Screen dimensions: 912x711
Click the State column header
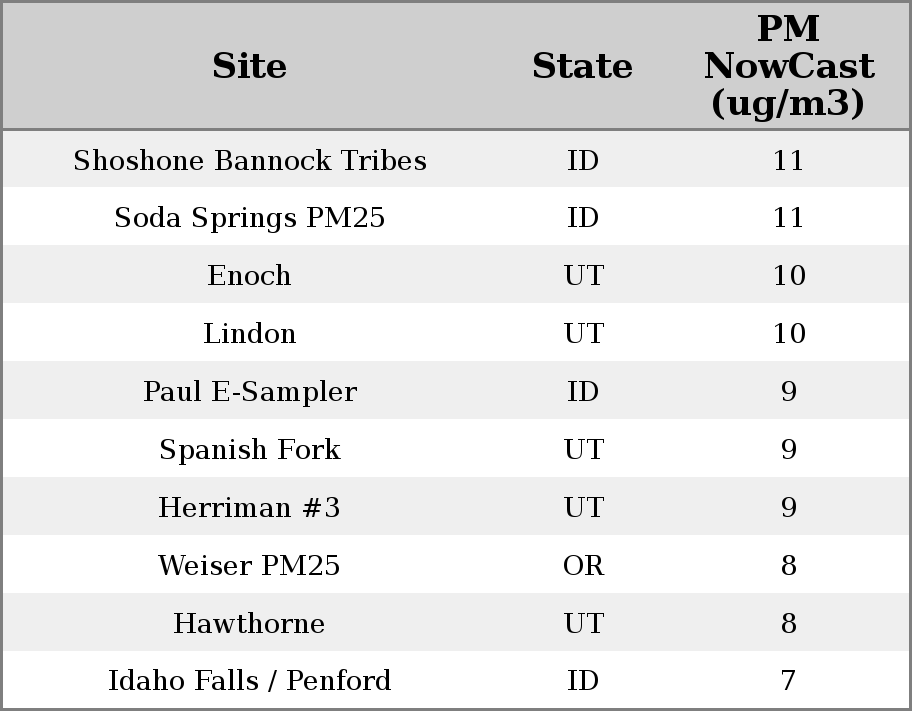[582, 66]
